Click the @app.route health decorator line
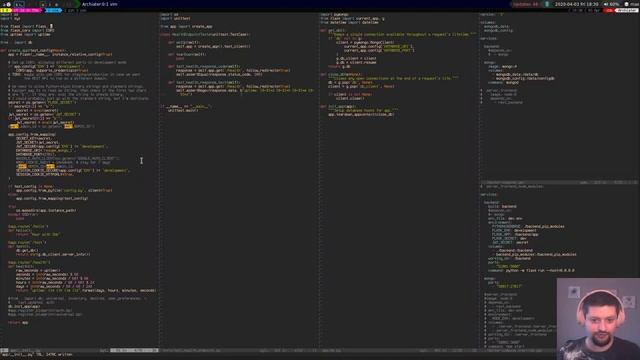 tap(29, 262)
